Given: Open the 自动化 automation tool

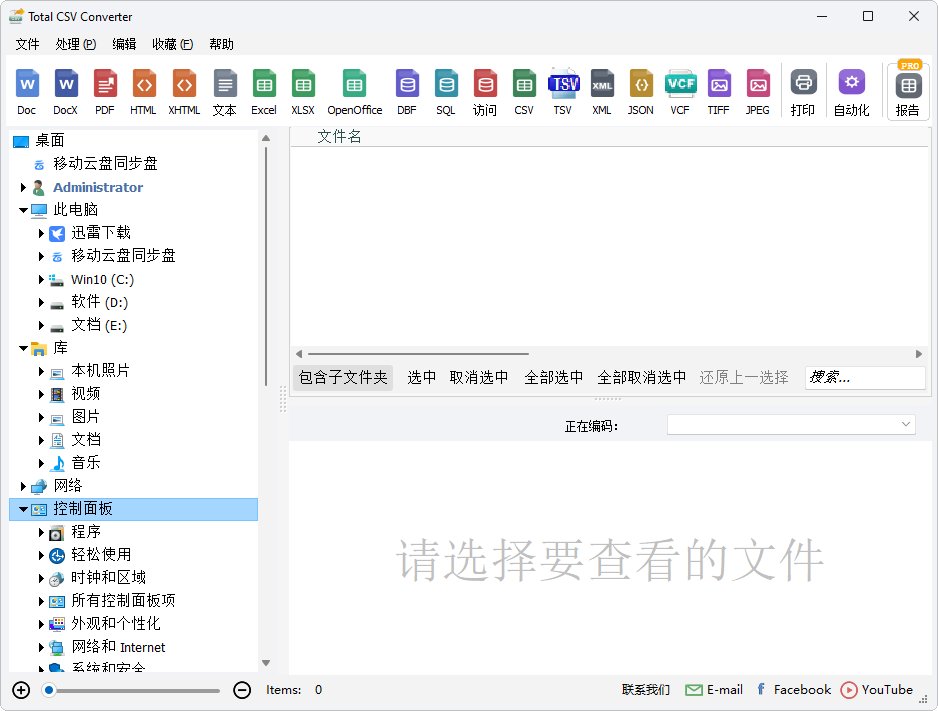Looking at the screenshot, I should [x=852, y=91].
